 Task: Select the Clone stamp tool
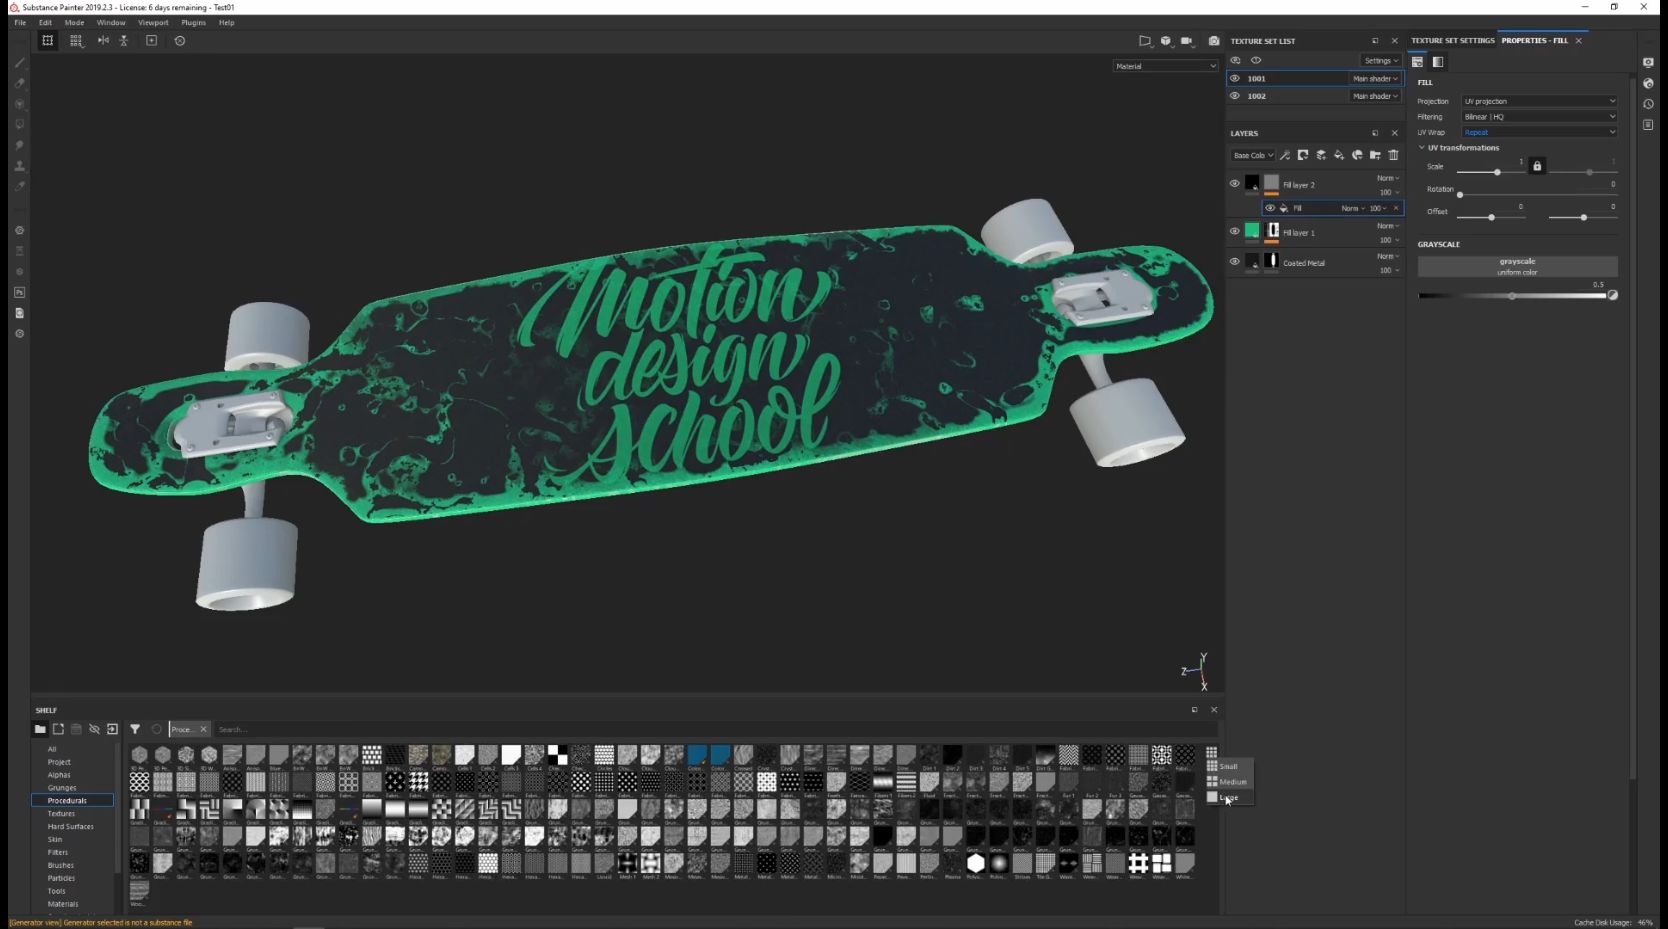pyautogui.click(x=19, y=166)
